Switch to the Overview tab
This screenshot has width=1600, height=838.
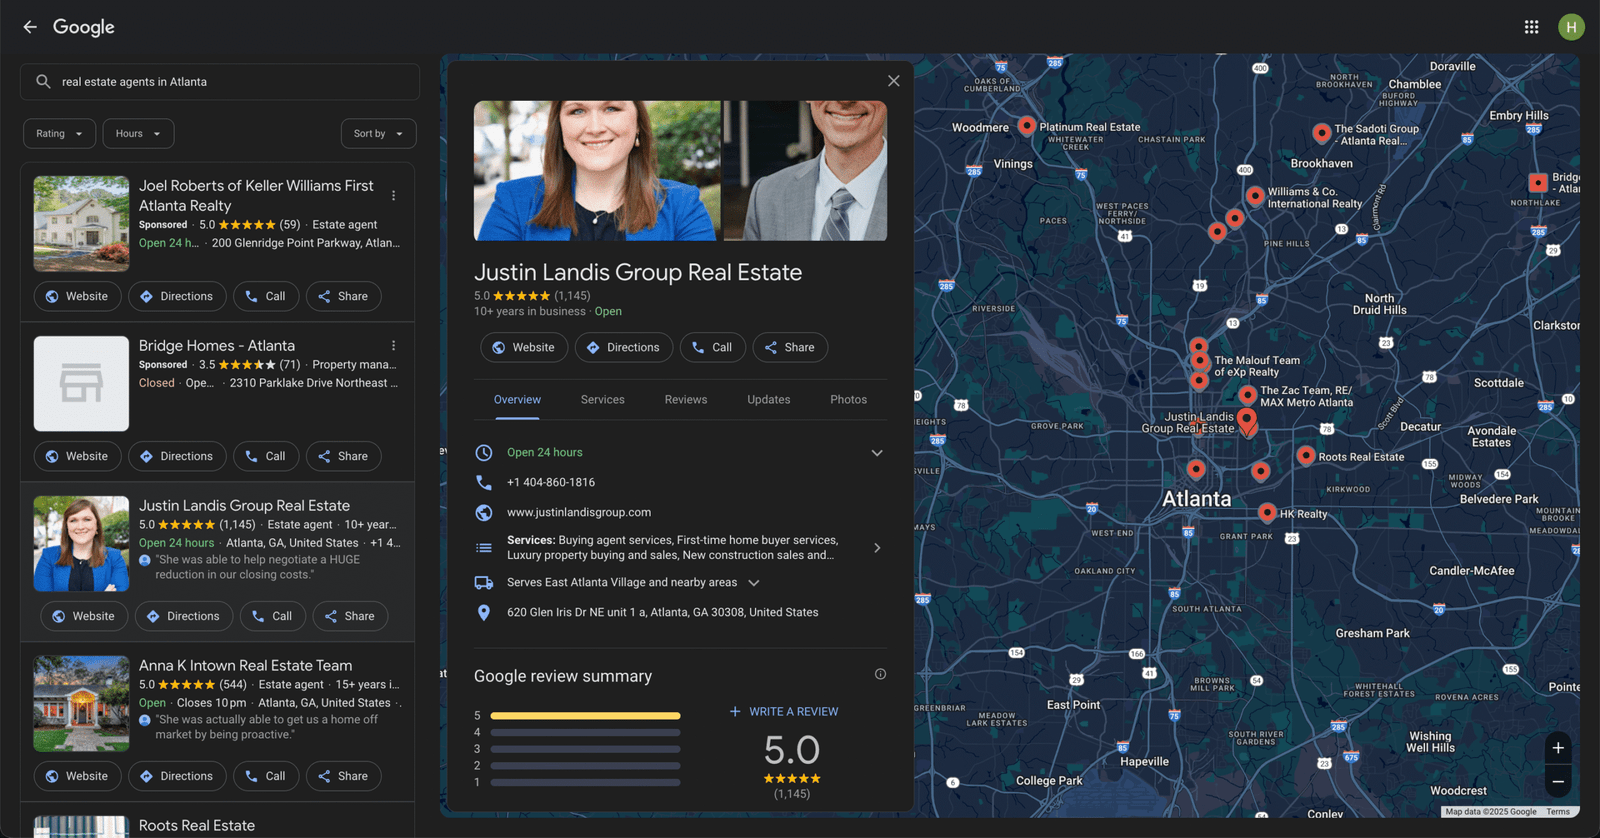pyautogui.click(x=517, y=400)
